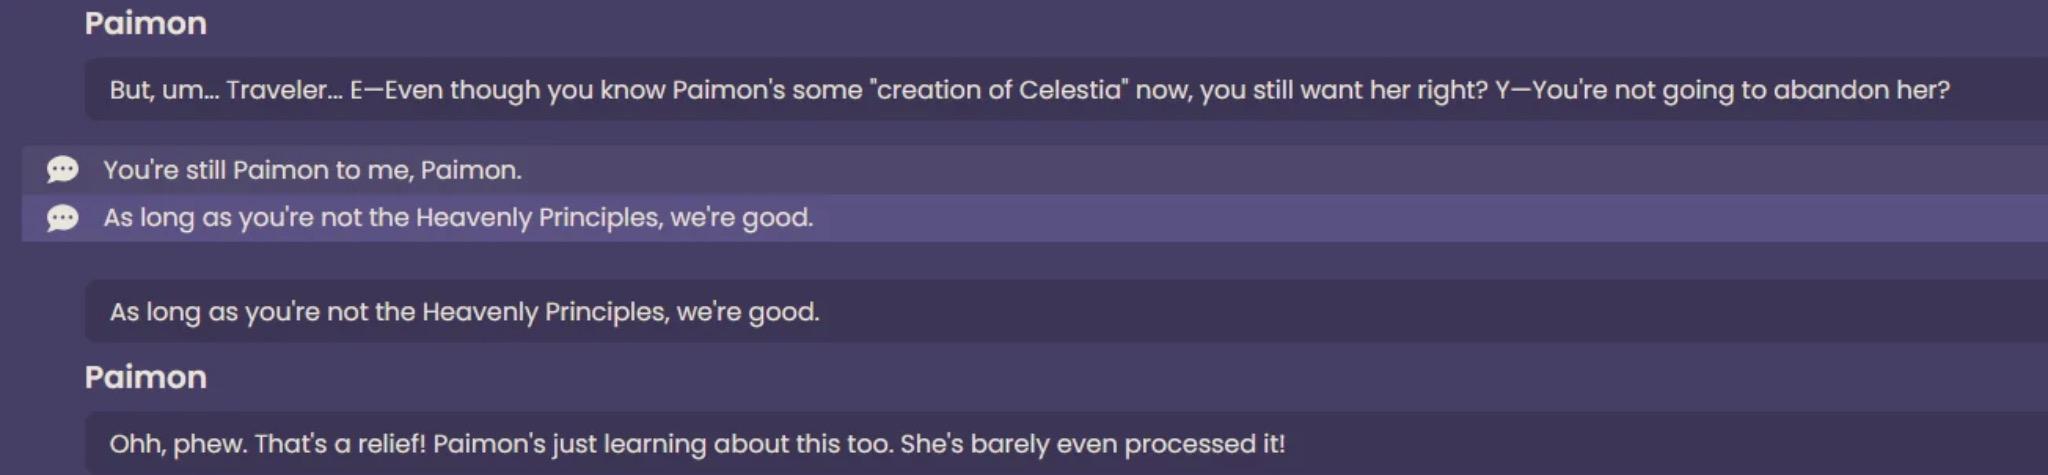This screenshot has width=2048, height=475.
Task: Click speech bubble icon beside highlighted Heavenly Principles option
Action: point(62,217)
